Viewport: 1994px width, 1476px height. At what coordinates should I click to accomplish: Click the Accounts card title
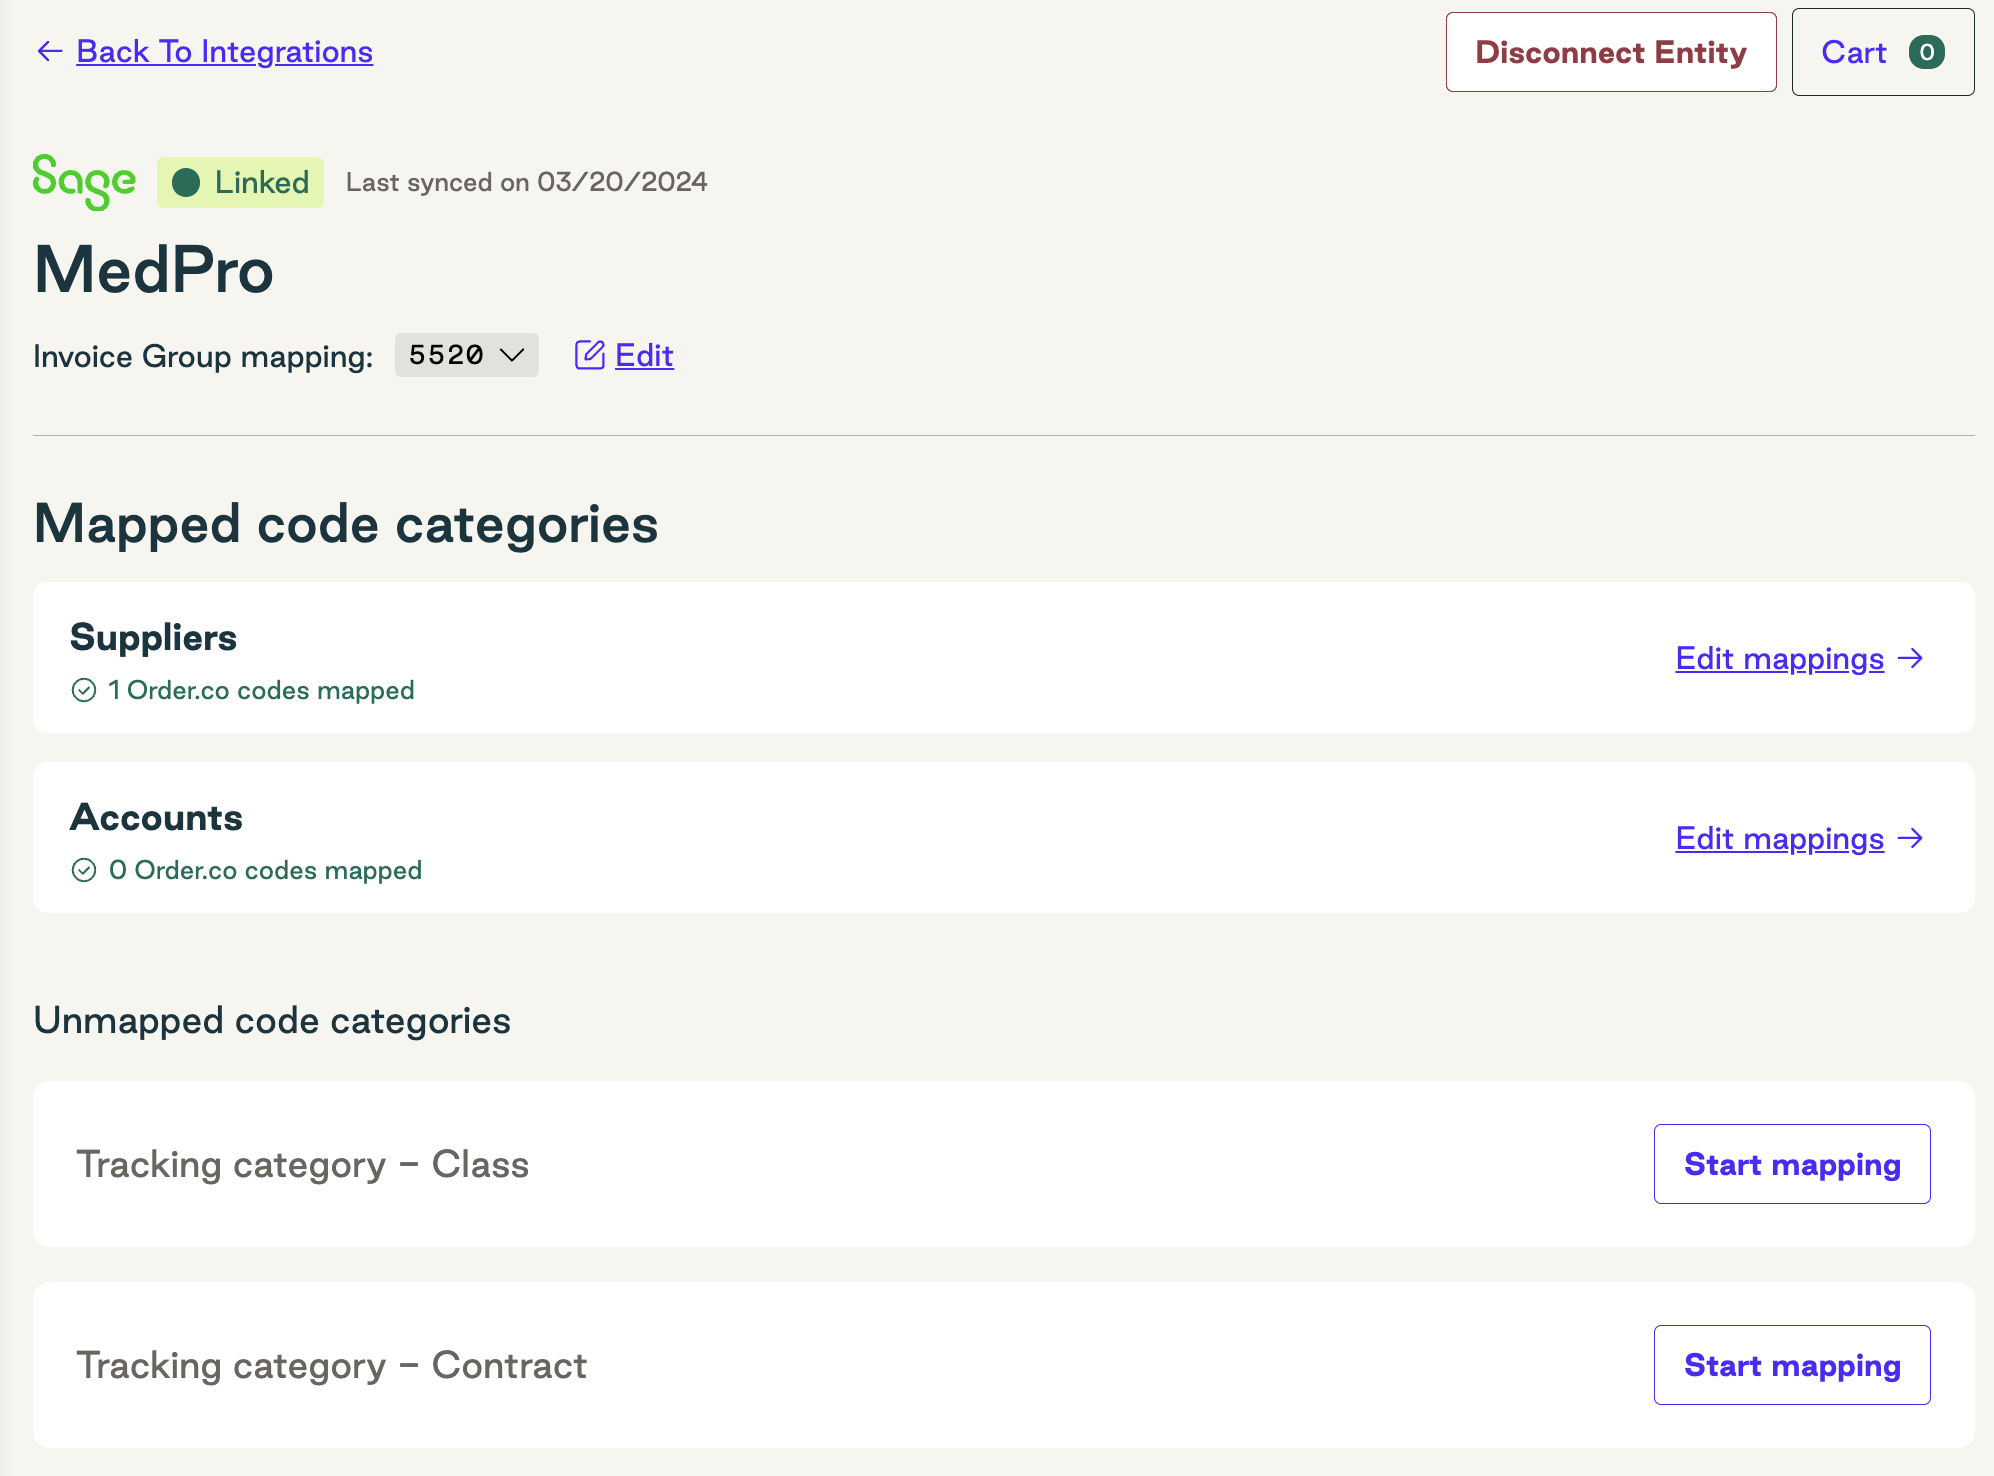tap(156, 817)
